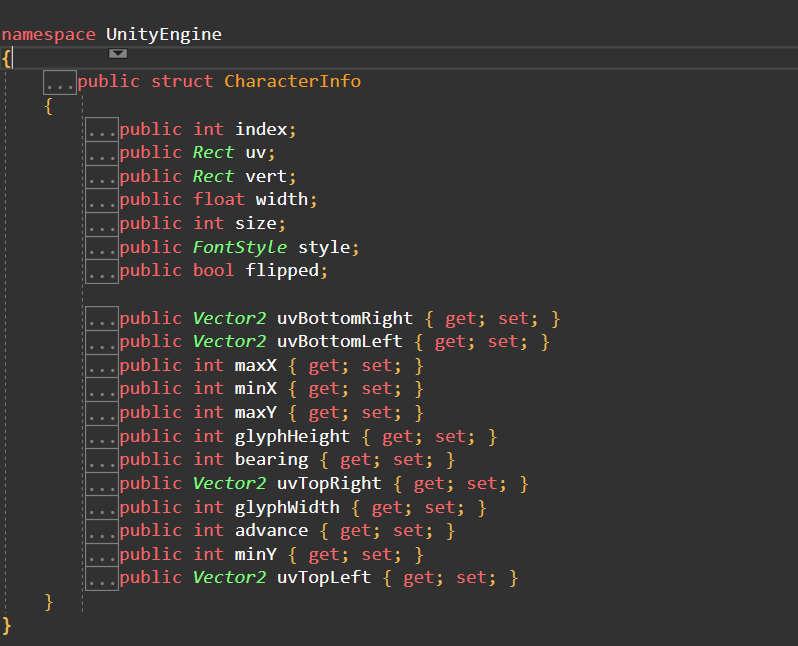The image size is (798, 646).
Task: Expand collapsed region before 'Rect uv'
Action: (102, 153)
